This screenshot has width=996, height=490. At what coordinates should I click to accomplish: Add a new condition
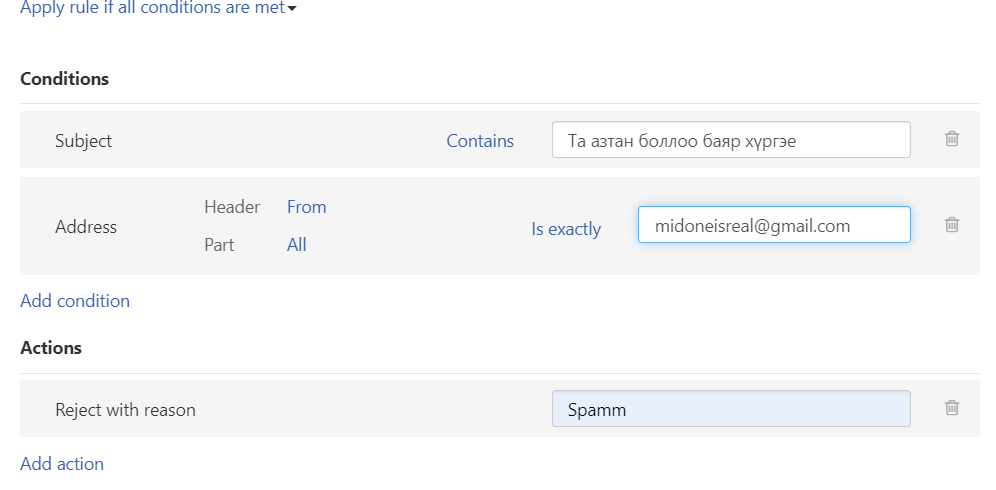[75, 301]
